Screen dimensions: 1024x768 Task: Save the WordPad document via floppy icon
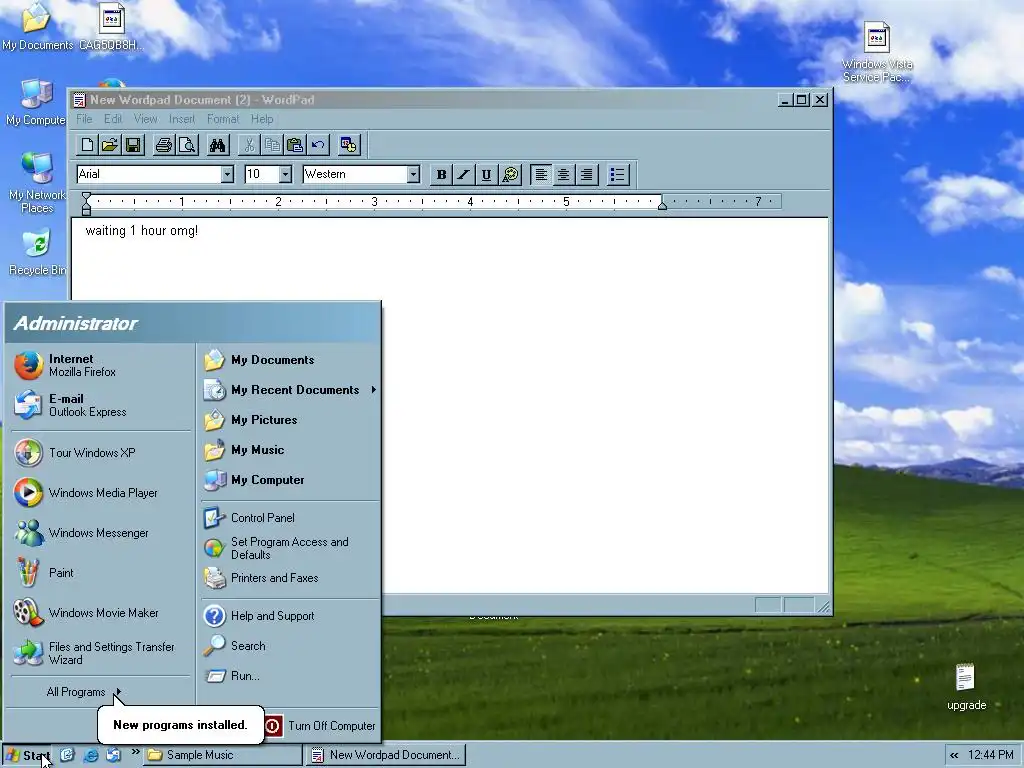133,145
